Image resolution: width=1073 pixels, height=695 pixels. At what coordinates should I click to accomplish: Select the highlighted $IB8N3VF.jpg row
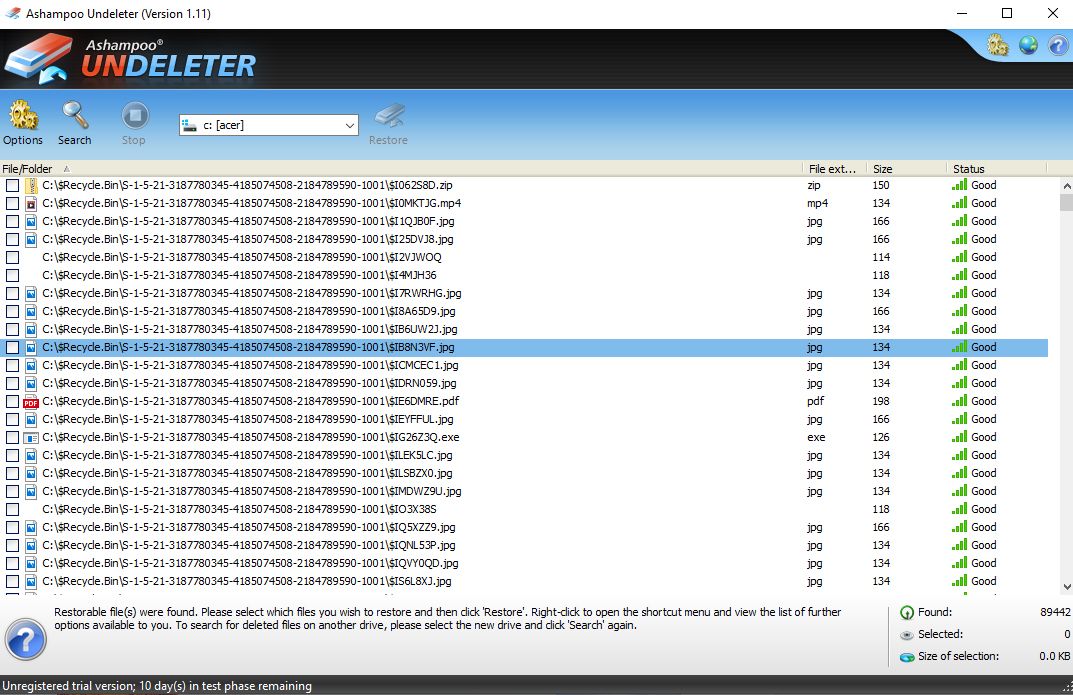click(x=400, y=347)
